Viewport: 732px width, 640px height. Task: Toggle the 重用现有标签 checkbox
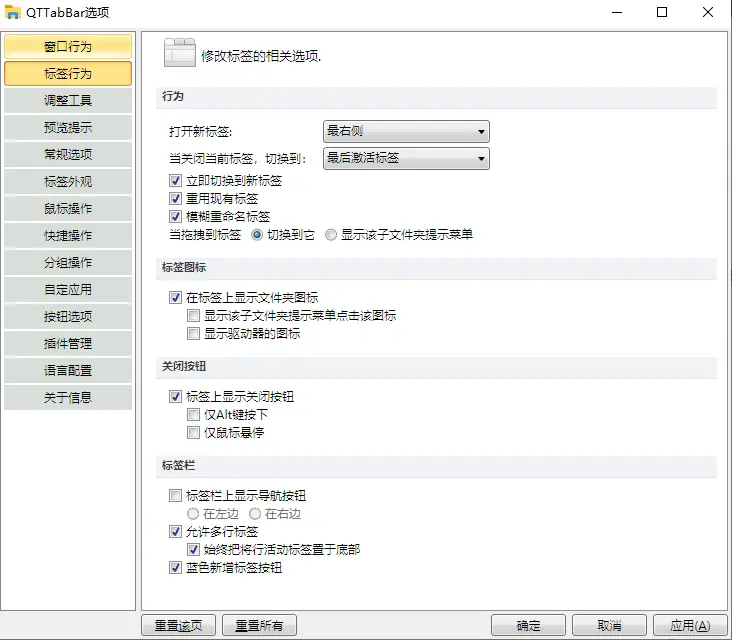click(x=176, y=198)
